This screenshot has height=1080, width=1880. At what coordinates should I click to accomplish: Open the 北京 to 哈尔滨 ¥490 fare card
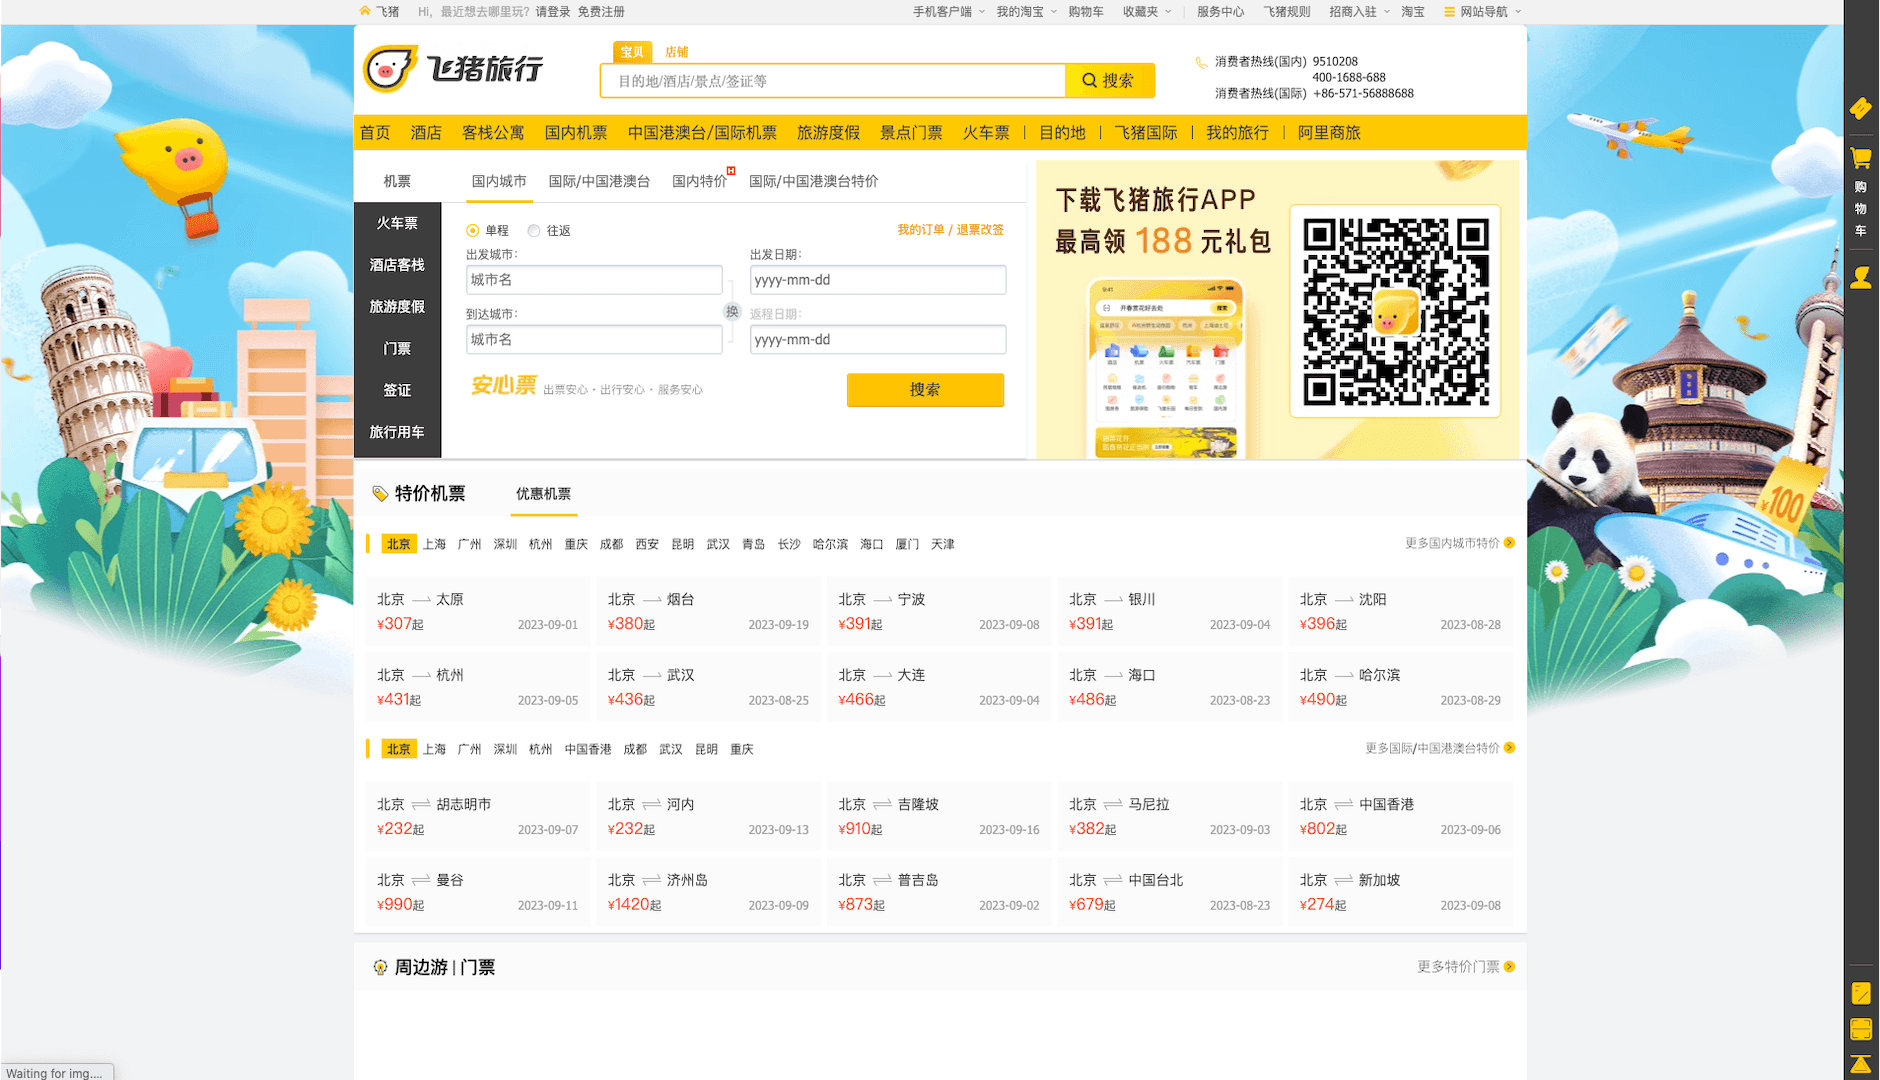pos(1400,687)
